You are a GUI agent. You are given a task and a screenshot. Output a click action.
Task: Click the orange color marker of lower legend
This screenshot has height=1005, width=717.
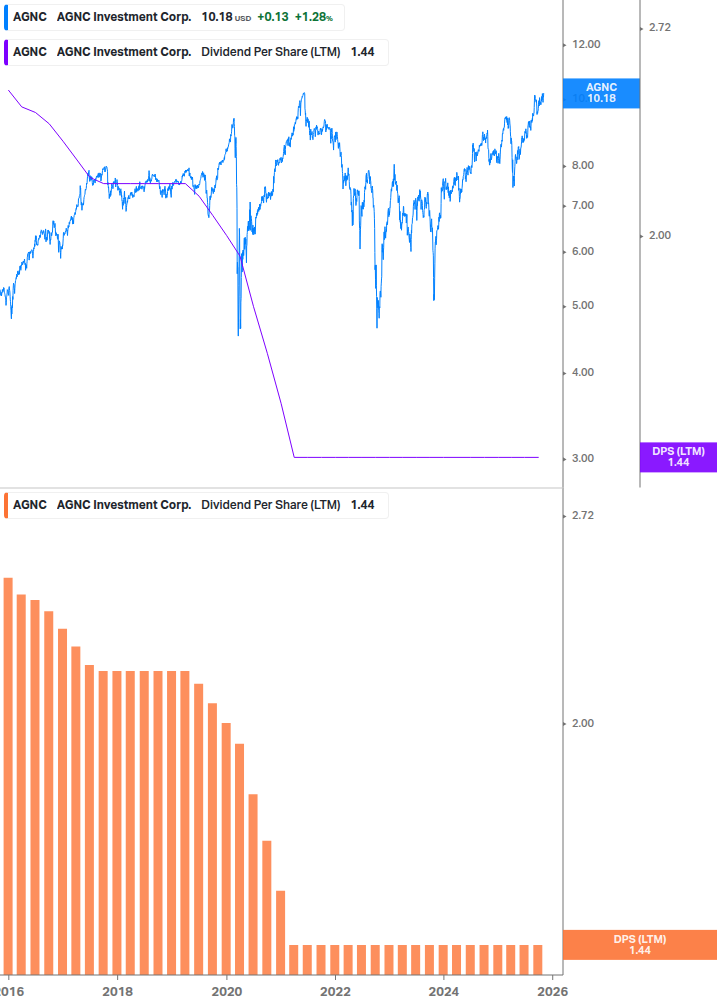pos(6,505)
